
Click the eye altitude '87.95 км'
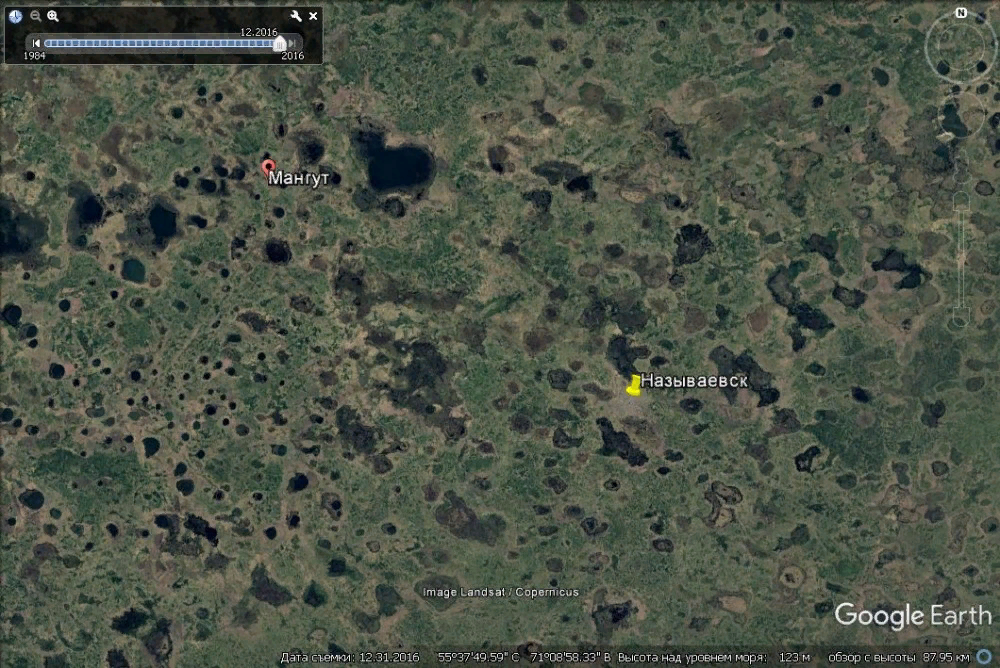[946, 657]
